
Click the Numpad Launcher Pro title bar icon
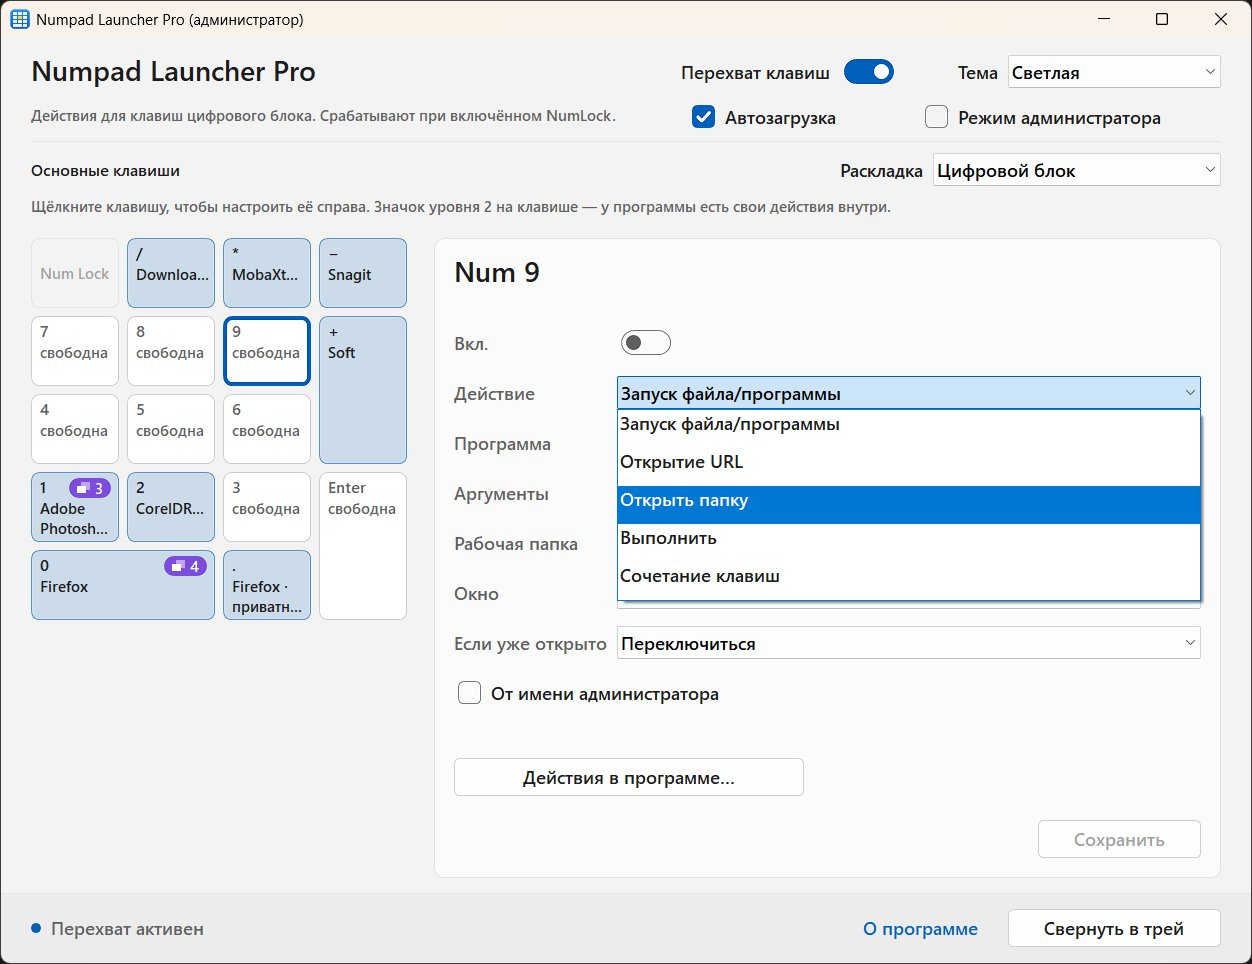tap(20, 19)
